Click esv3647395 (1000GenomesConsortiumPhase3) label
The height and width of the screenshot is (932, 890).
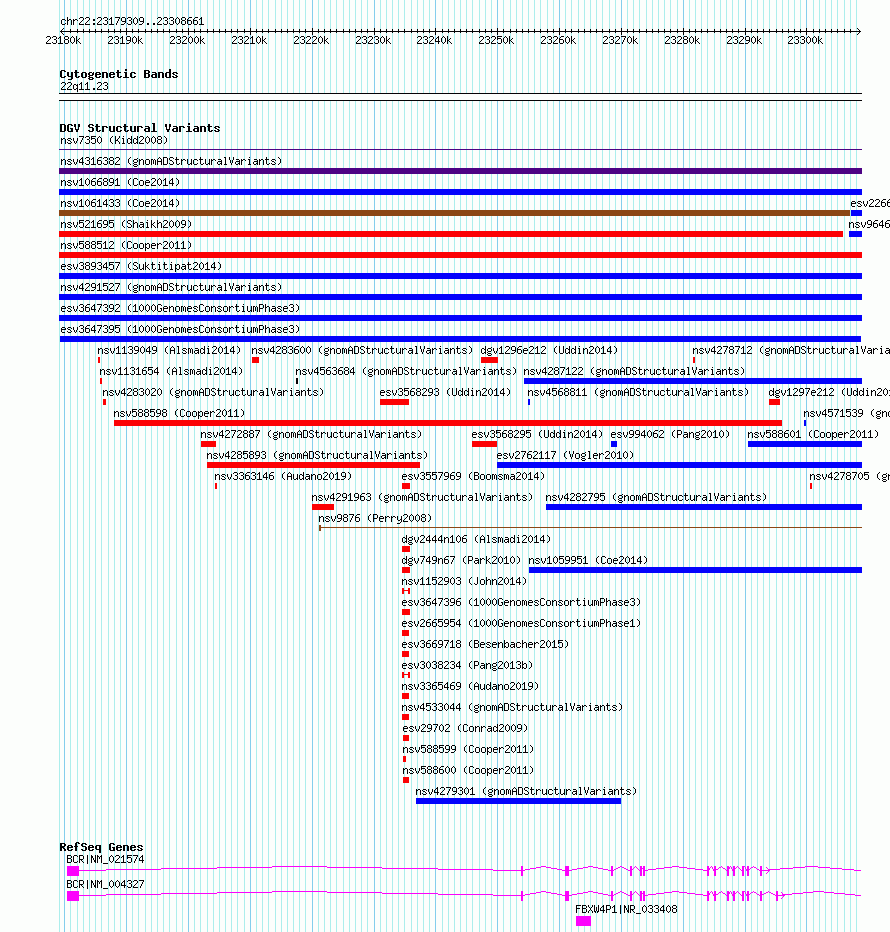click(x=180, y=329)
